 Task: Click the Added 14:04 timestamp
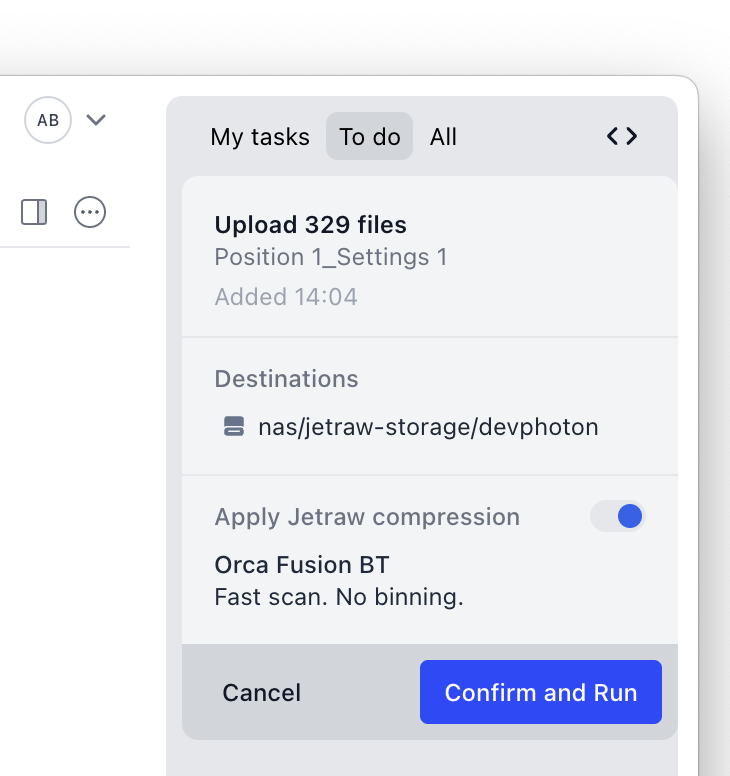[286, 297]
